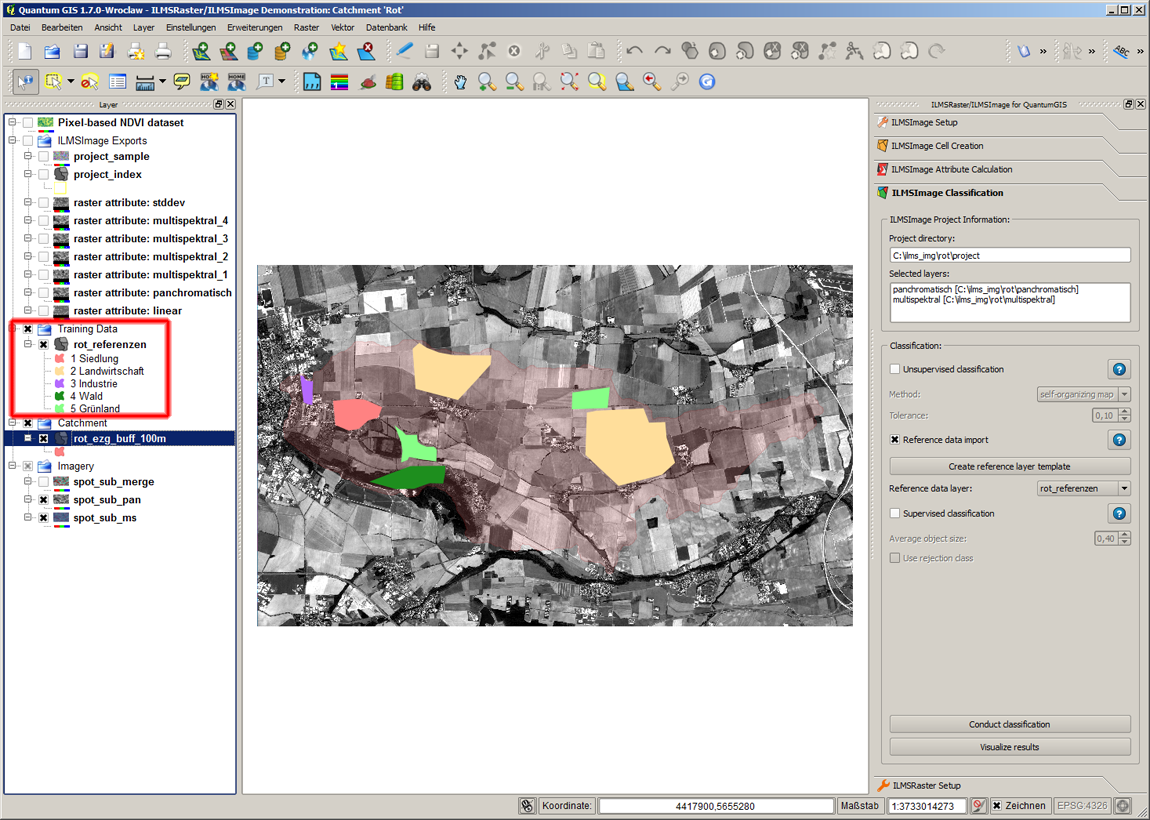Click Conduct classification button

pos(1009,724)
